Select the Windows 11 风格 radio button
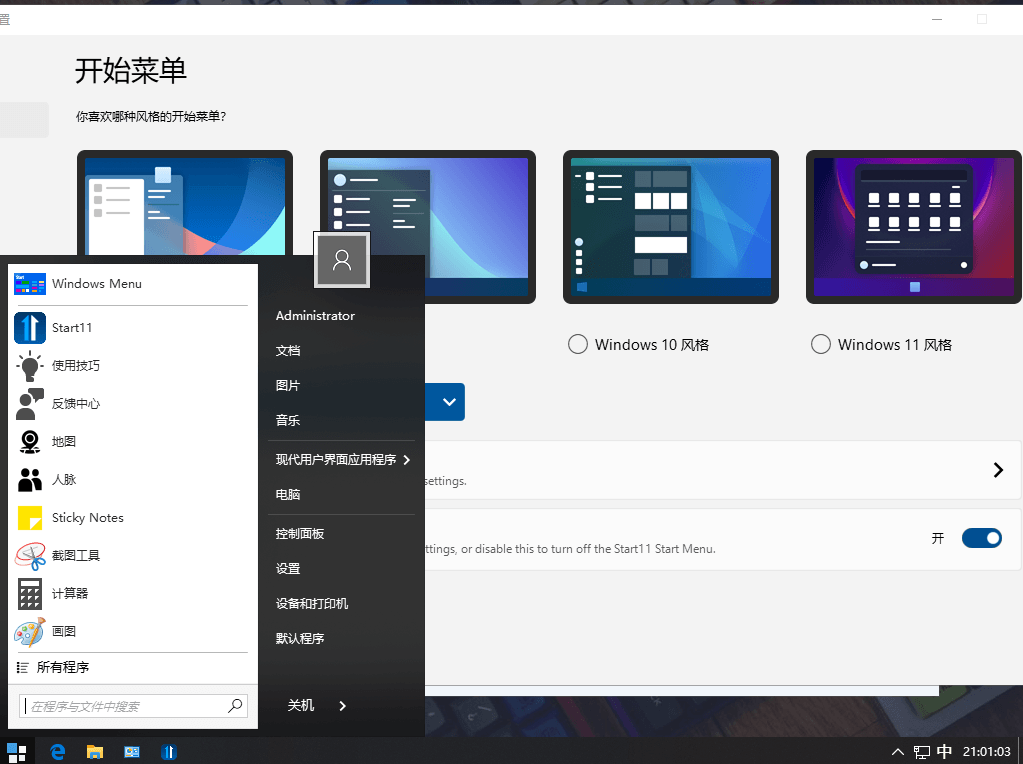The width and height of the screenshot is (1023, 764). [x=821, y=344]
